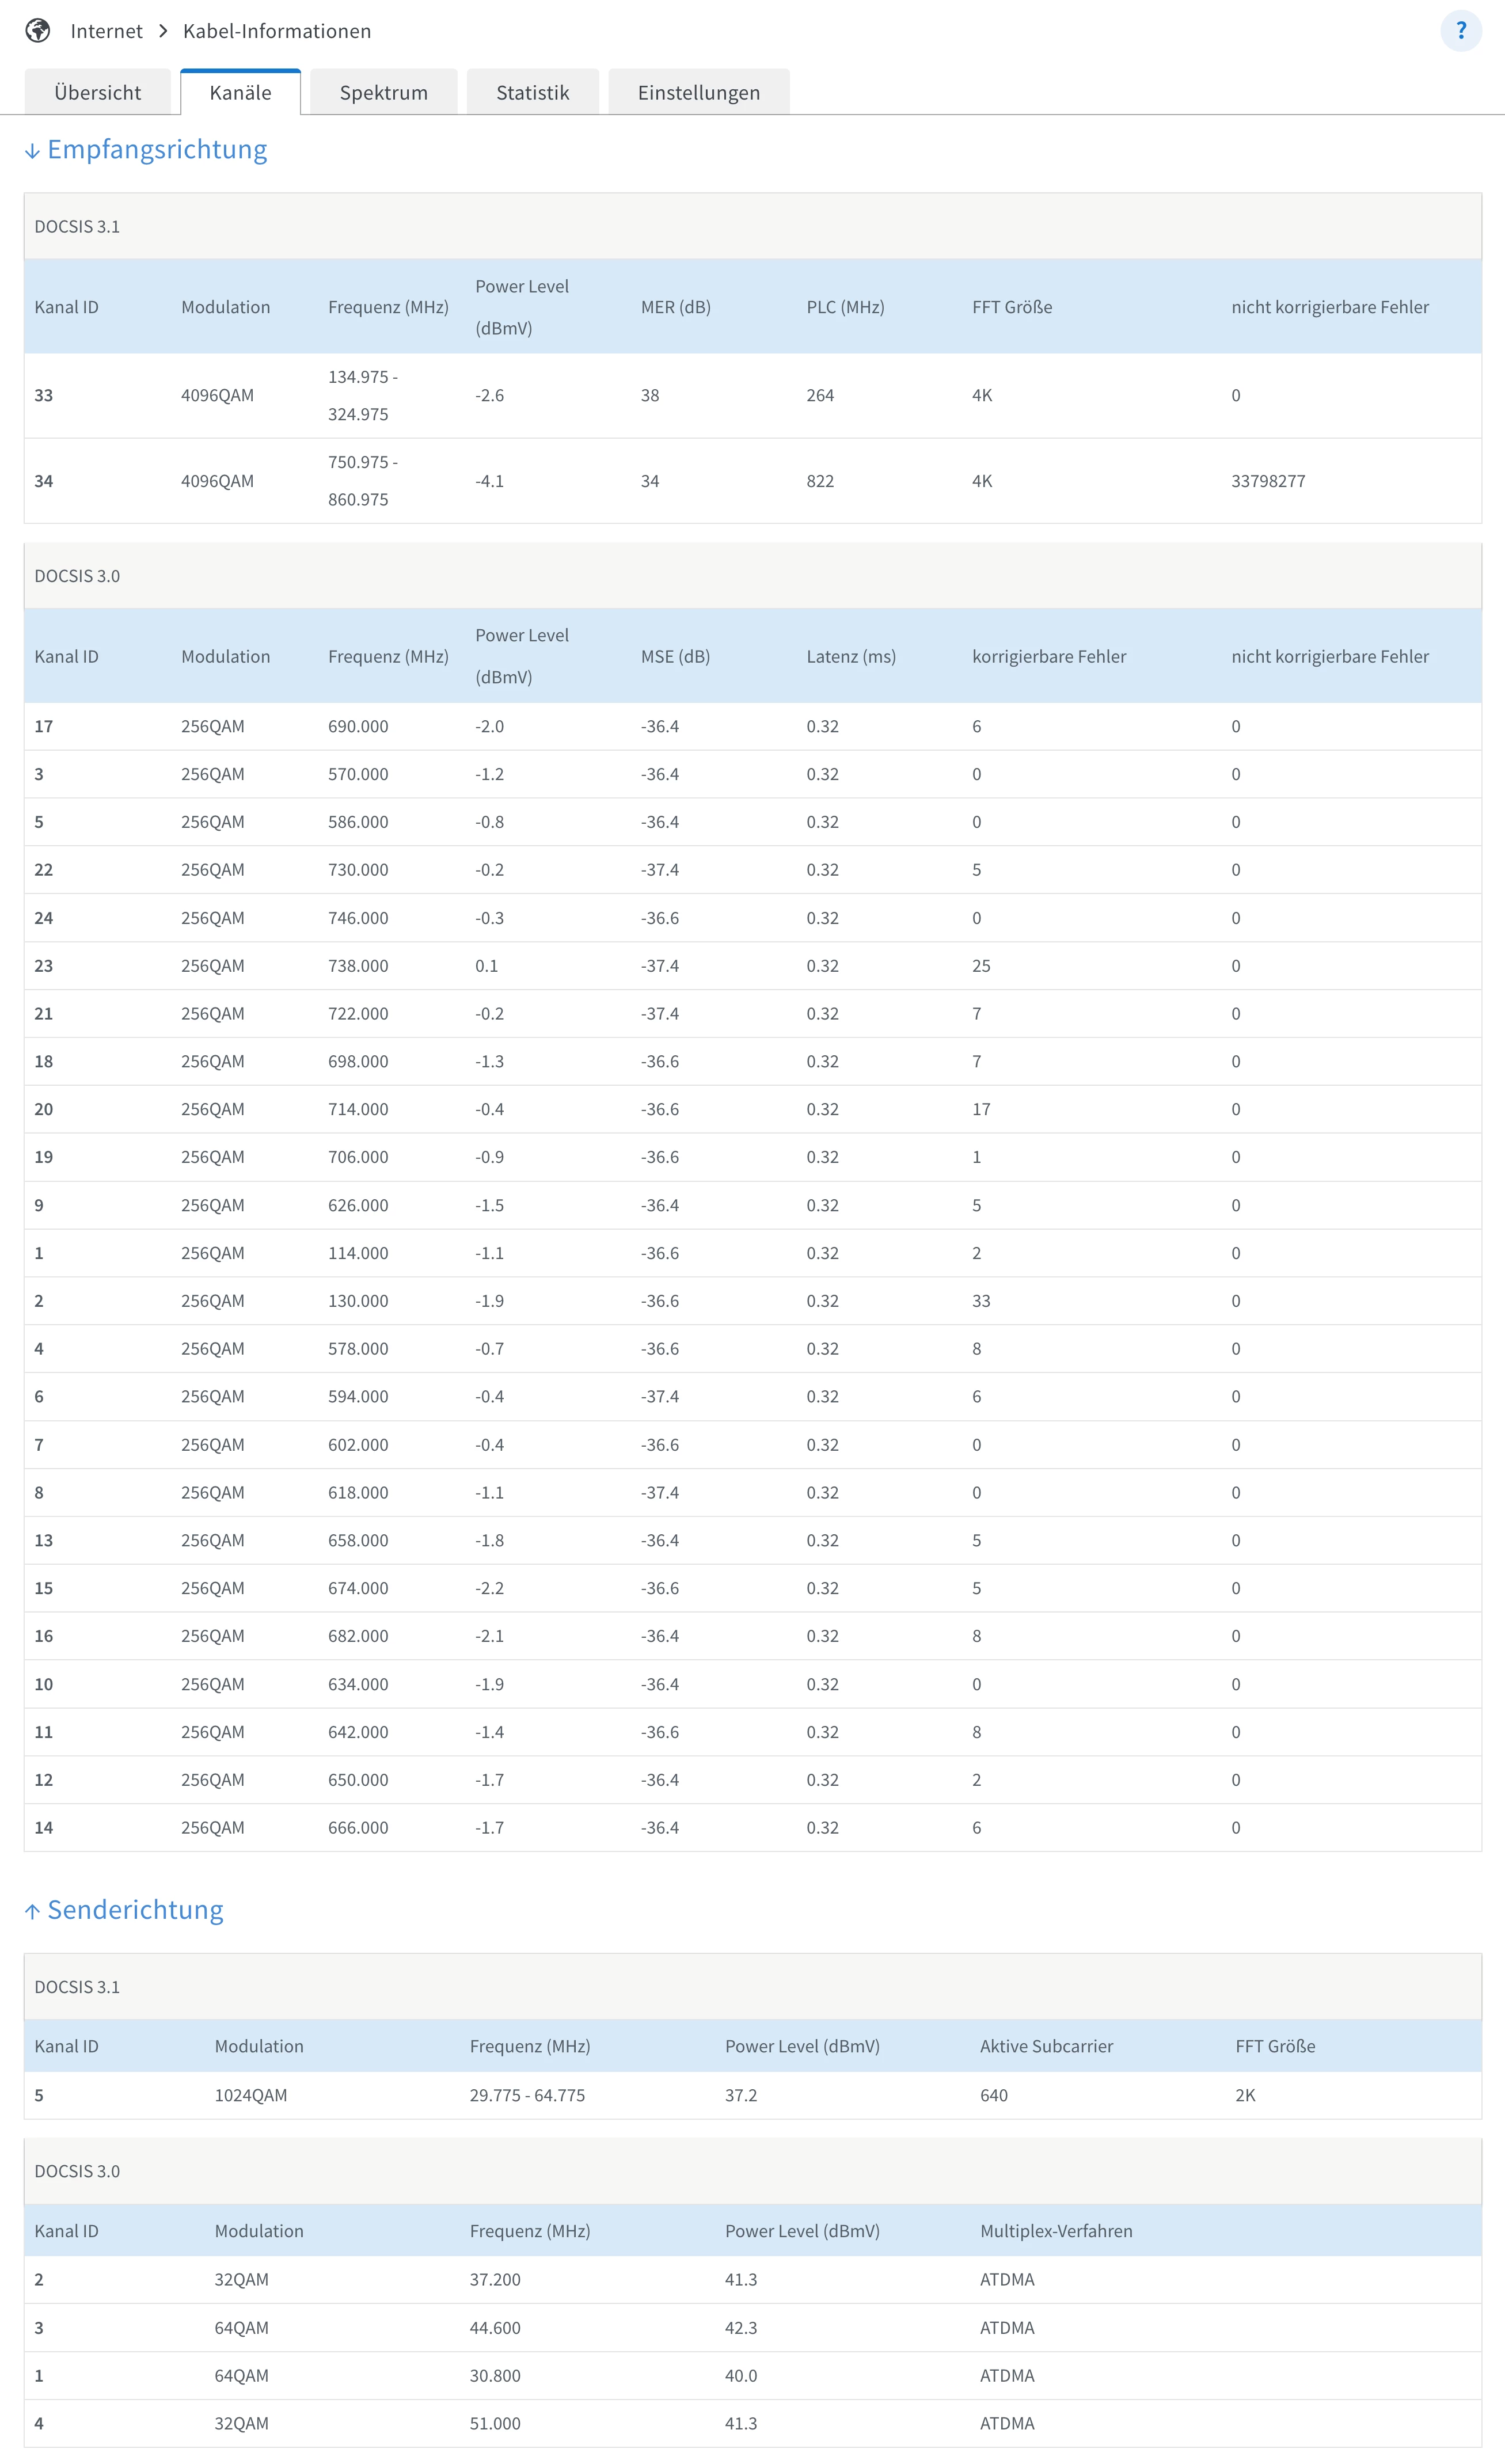Image resolution: width=1505 pixels, height=2464 pixels.
Task: Click the globe Internet icon
Action: coord(38,31)
